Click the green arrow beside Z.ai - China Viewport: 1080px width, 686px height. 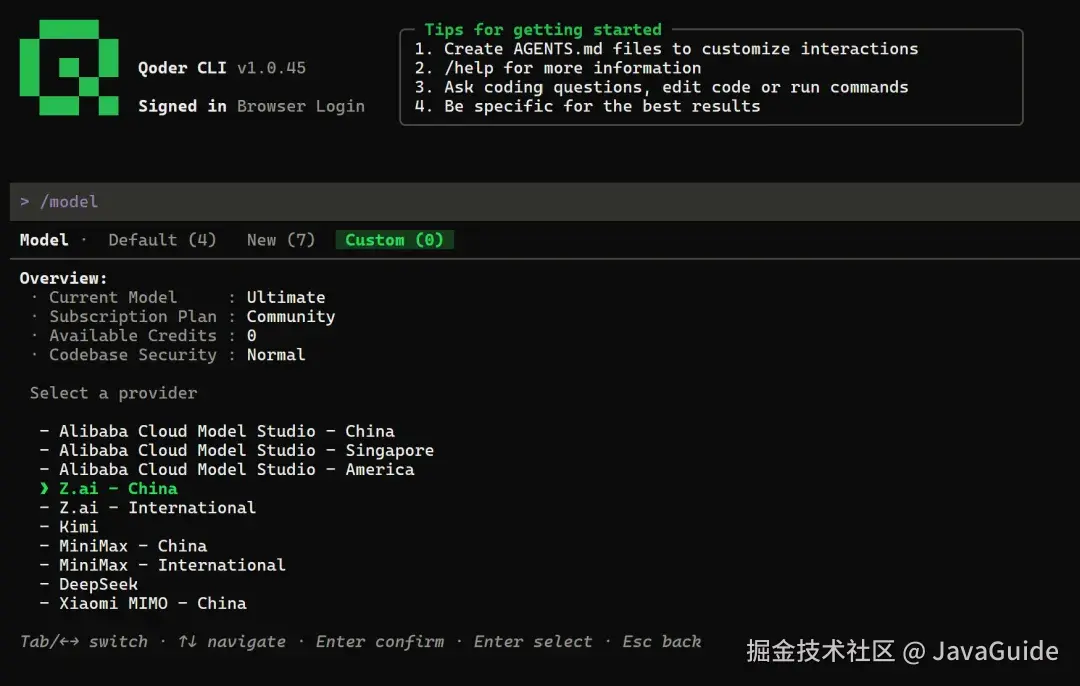tap(44, 488)
